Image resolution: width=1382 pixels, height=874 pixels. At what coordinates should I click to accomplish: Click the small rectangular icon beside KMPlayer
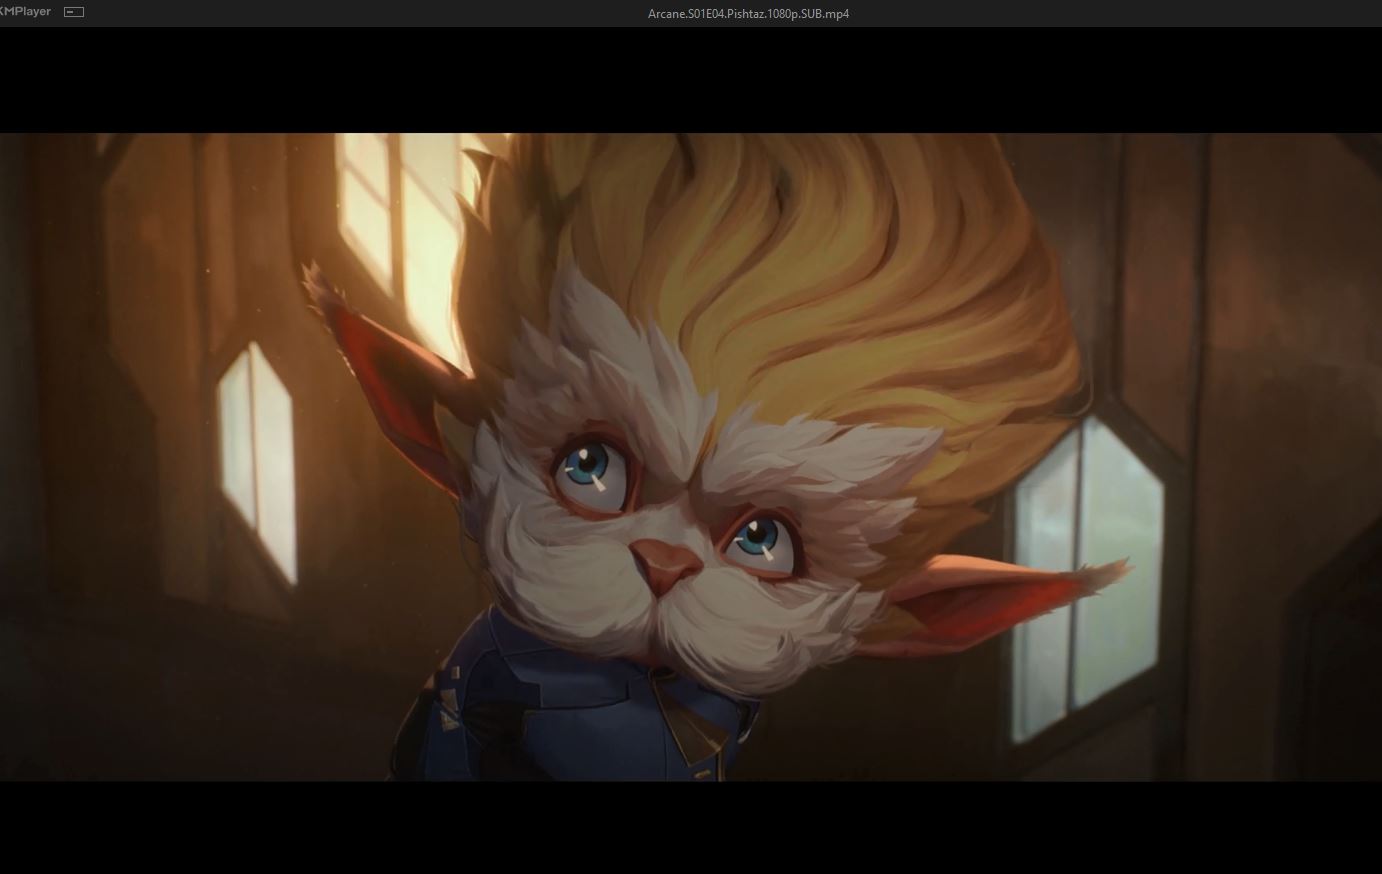74,12
